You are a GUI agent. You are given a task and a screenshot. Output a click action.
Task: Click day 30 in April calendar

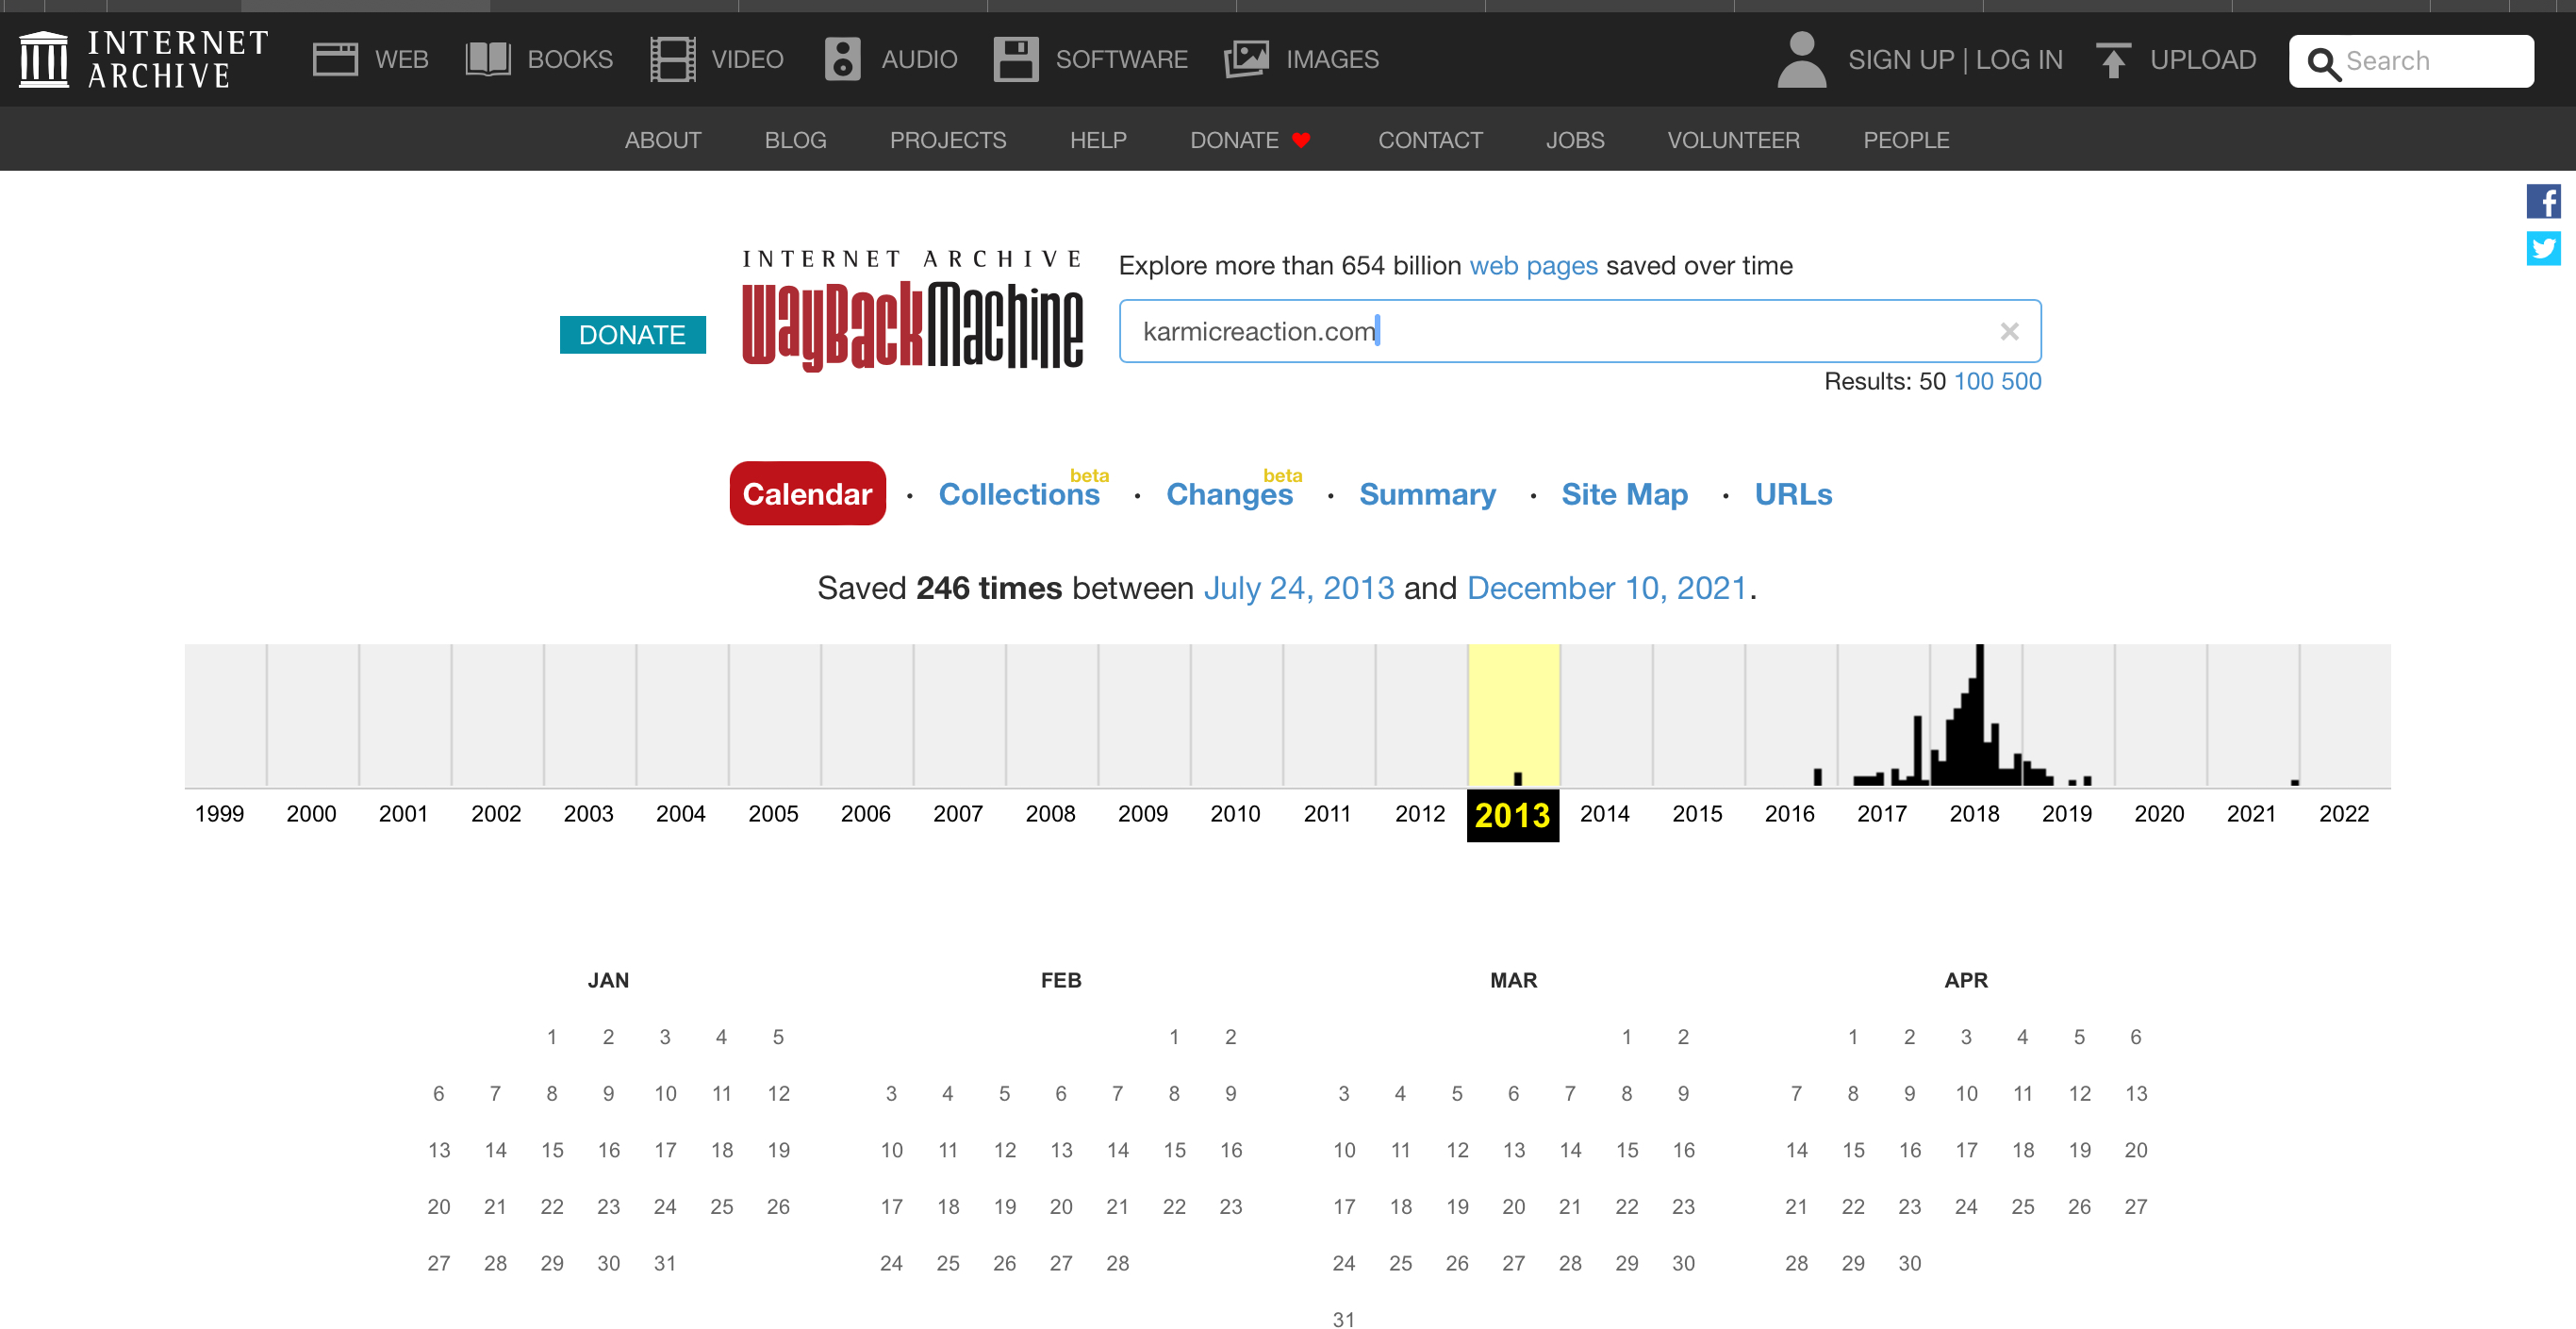click(x=1910, y=1263)
